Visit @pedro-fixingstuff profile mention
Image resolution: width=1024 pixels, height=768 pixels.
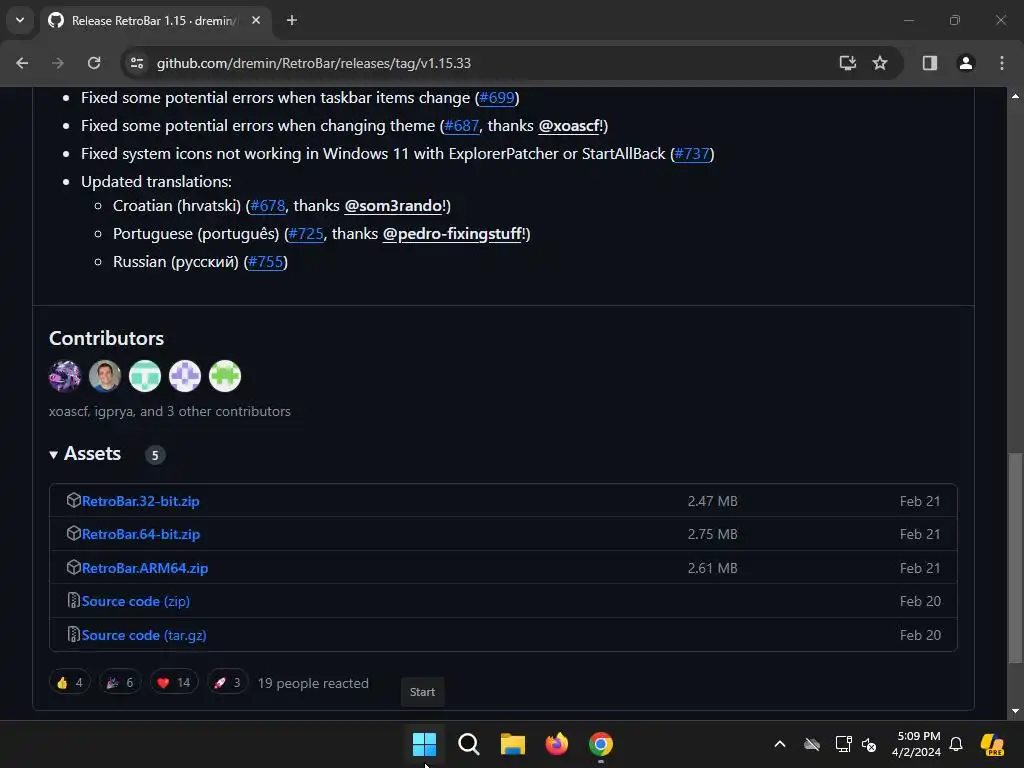coord(454,234)
